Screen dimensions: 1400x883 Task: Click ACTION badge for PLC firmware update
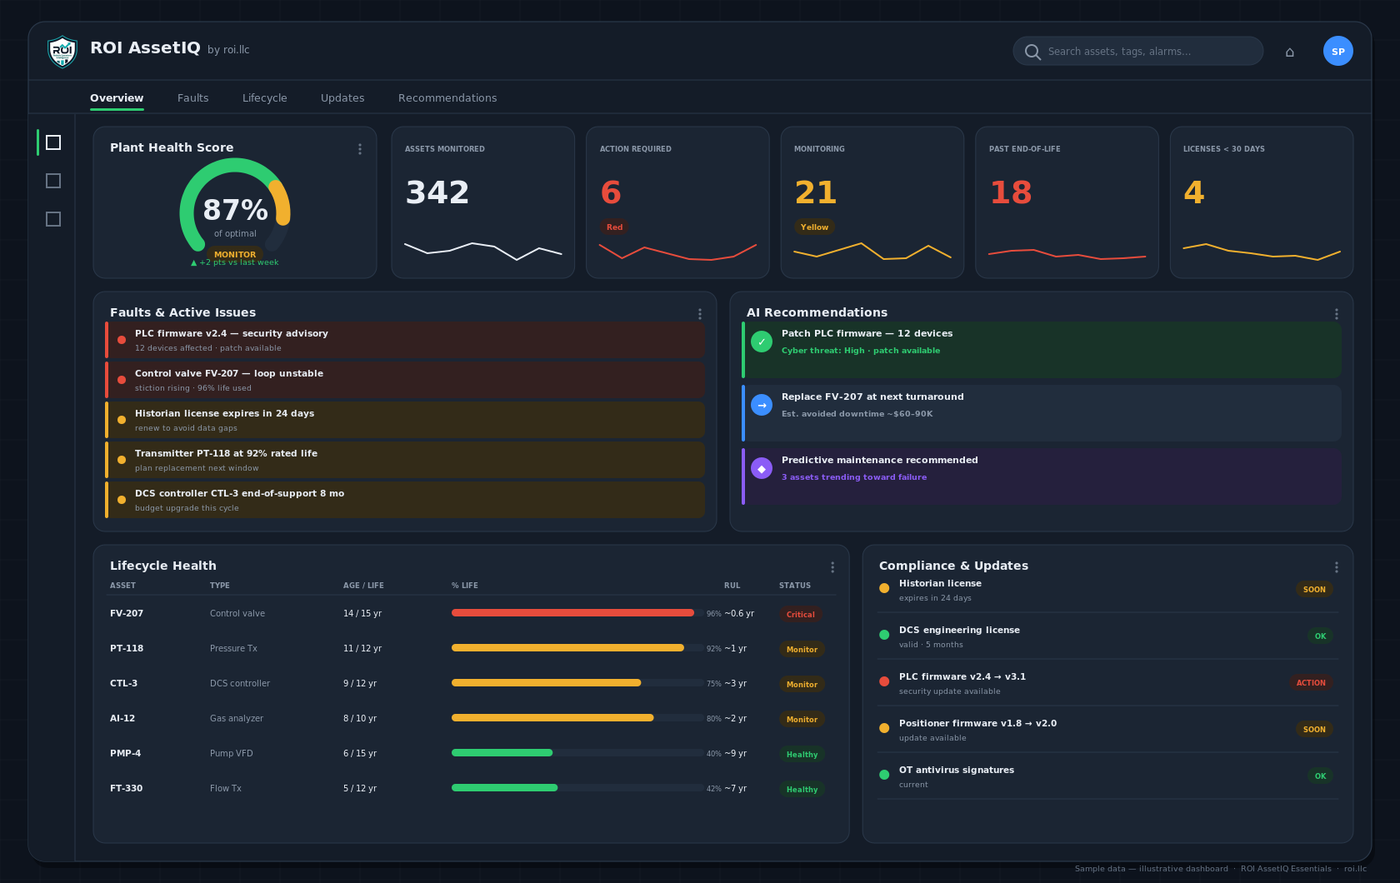[1311, 683]
